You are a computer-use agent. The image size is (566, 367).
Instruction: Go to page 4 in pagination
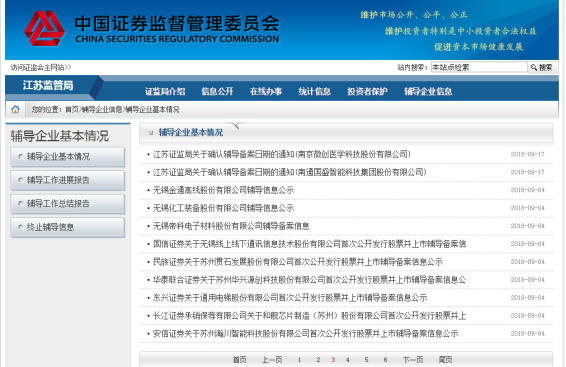pos(348,360)
